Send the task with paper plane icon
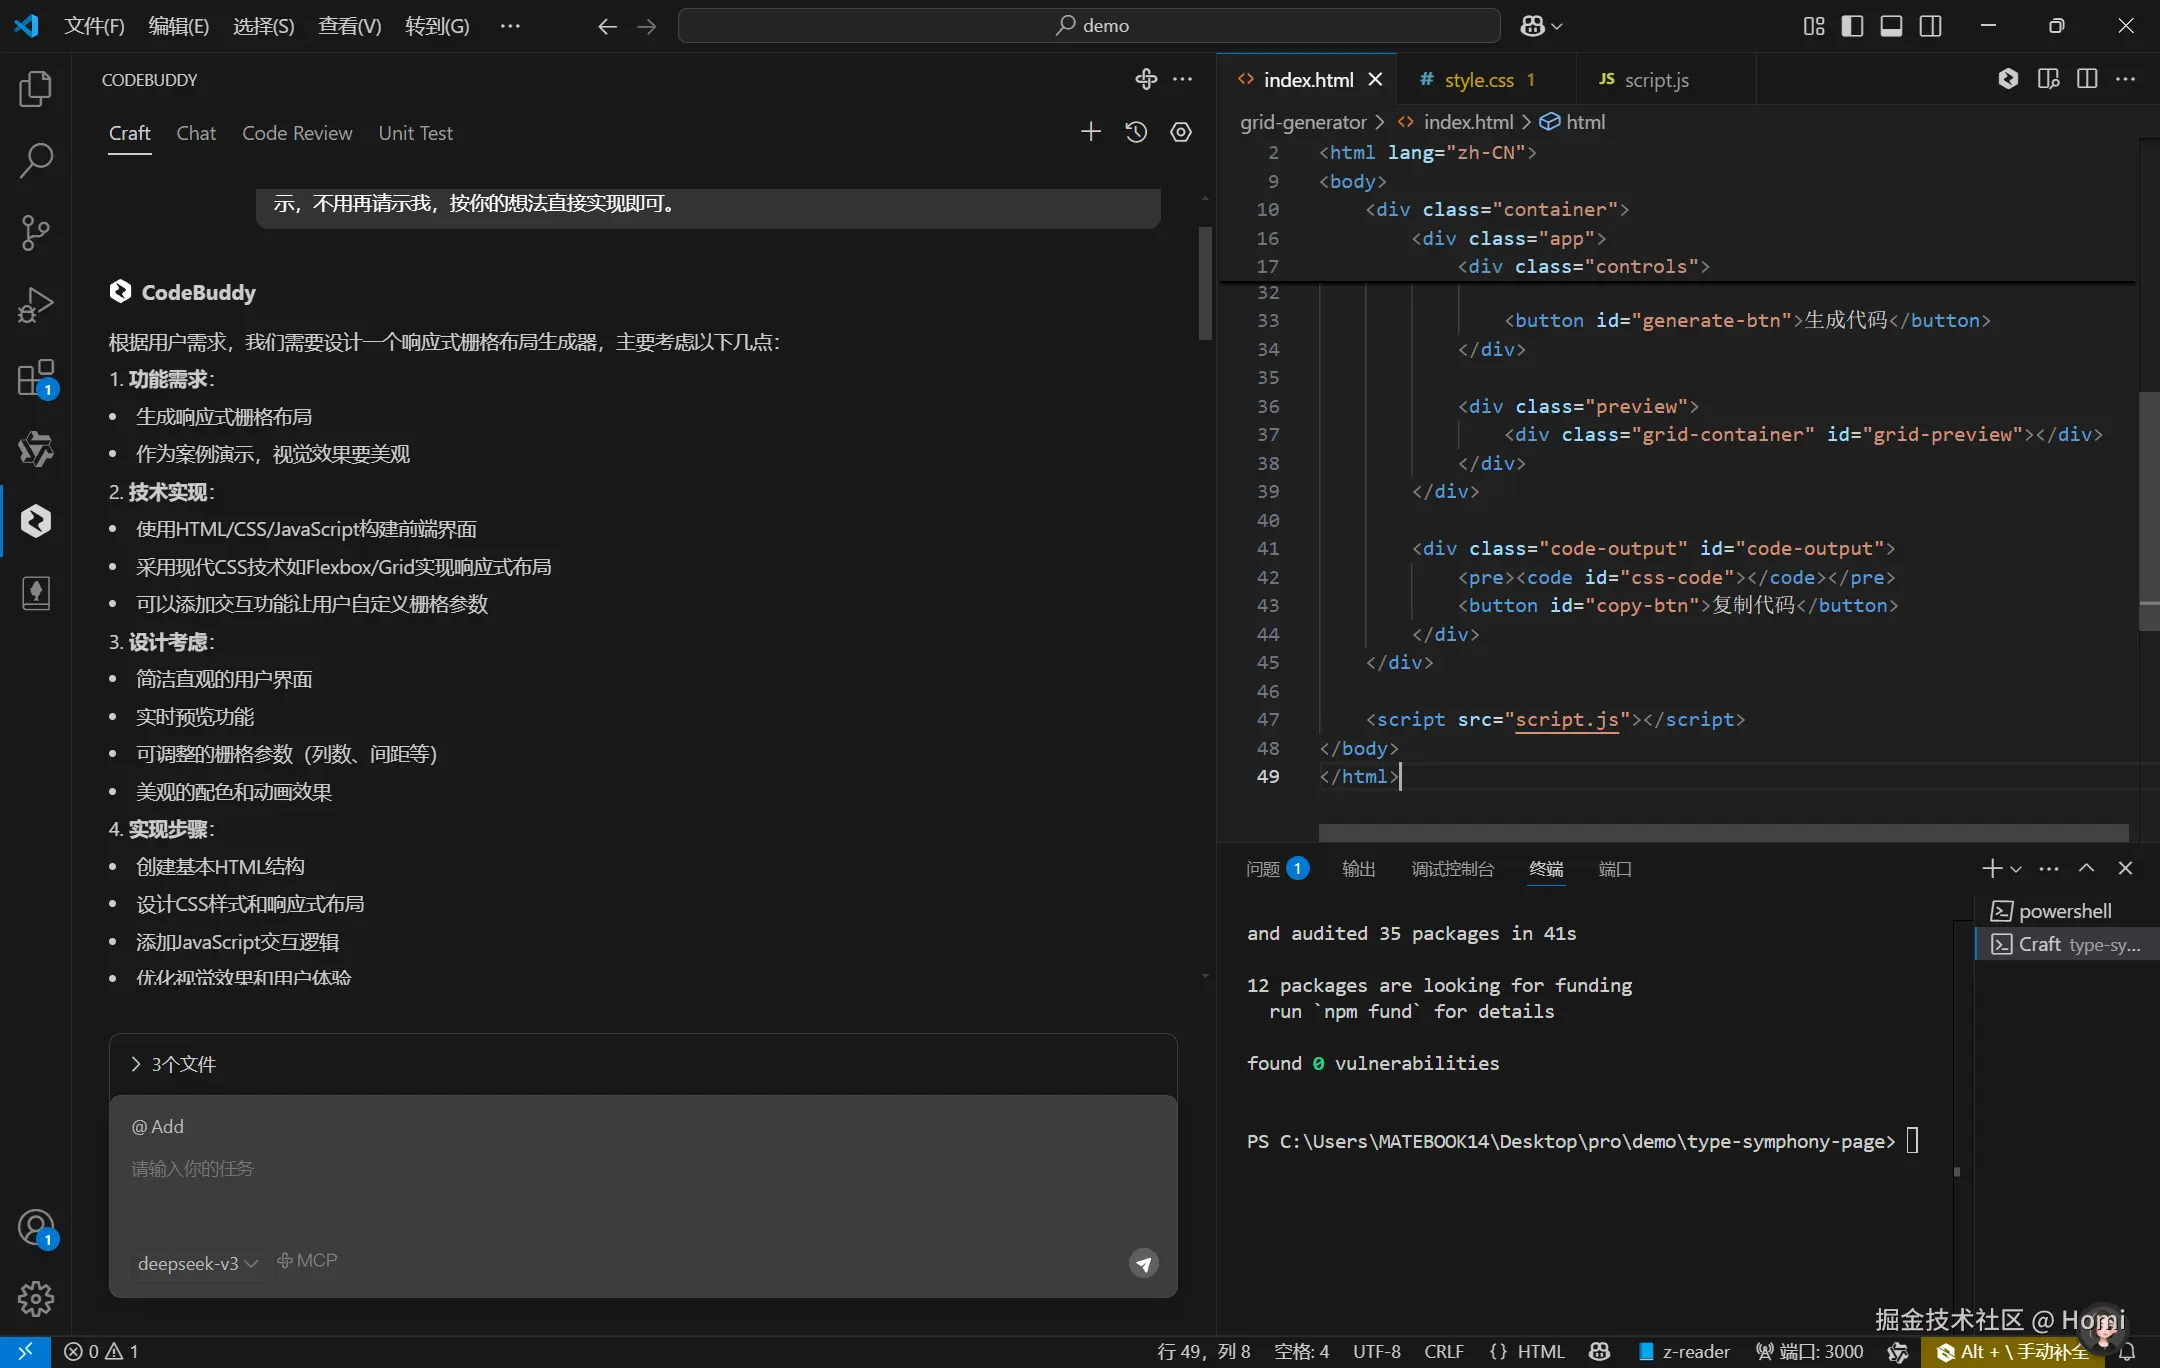Viewport: 2160px width, 1368px height. coord(1144,1263)
